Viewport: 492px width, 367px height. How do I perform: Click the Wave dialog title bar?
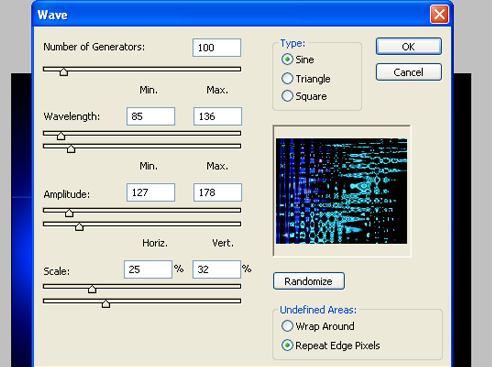point(243,15)
